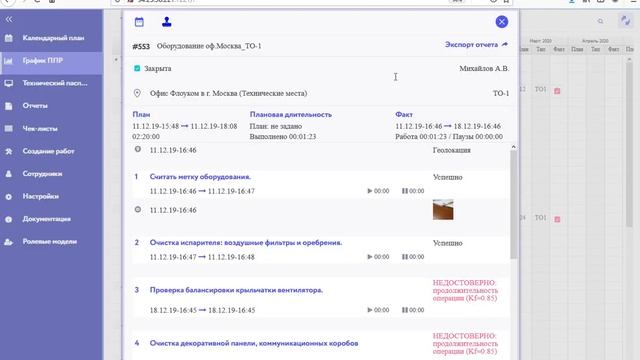
Task: Click the Календарный план calendar icon
Action: [x=9, y=38]
